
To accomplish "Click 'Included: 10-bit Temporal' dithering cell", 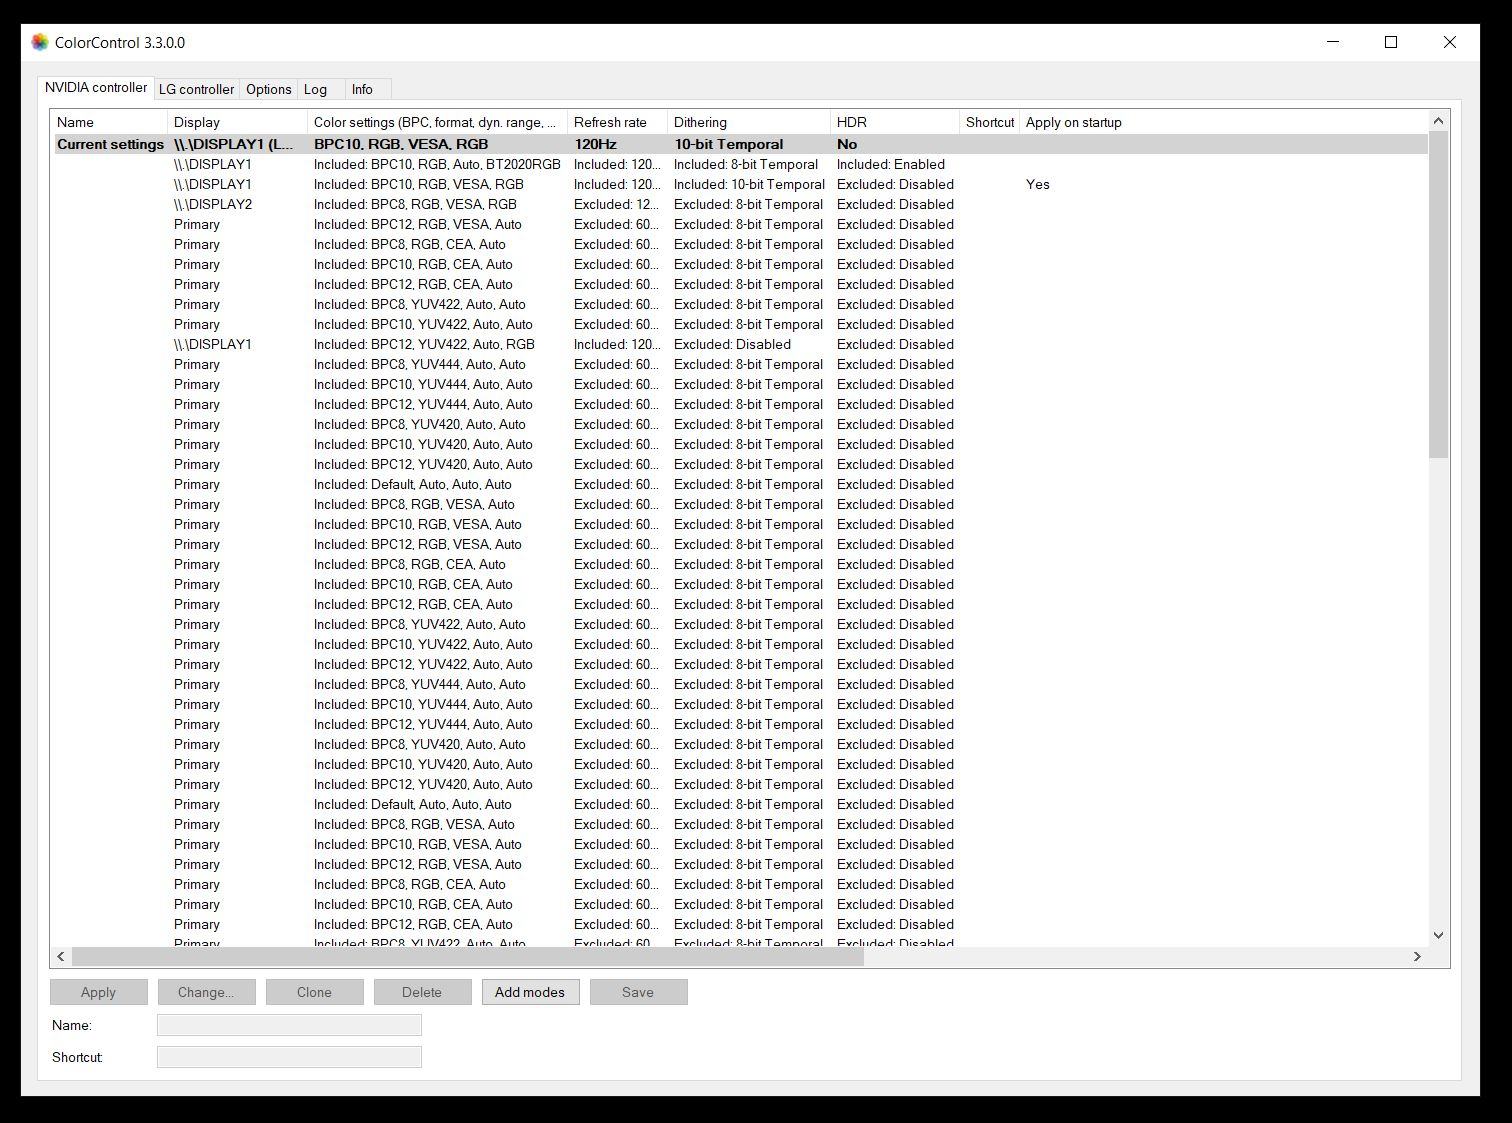I will click(x=749, y=184).
